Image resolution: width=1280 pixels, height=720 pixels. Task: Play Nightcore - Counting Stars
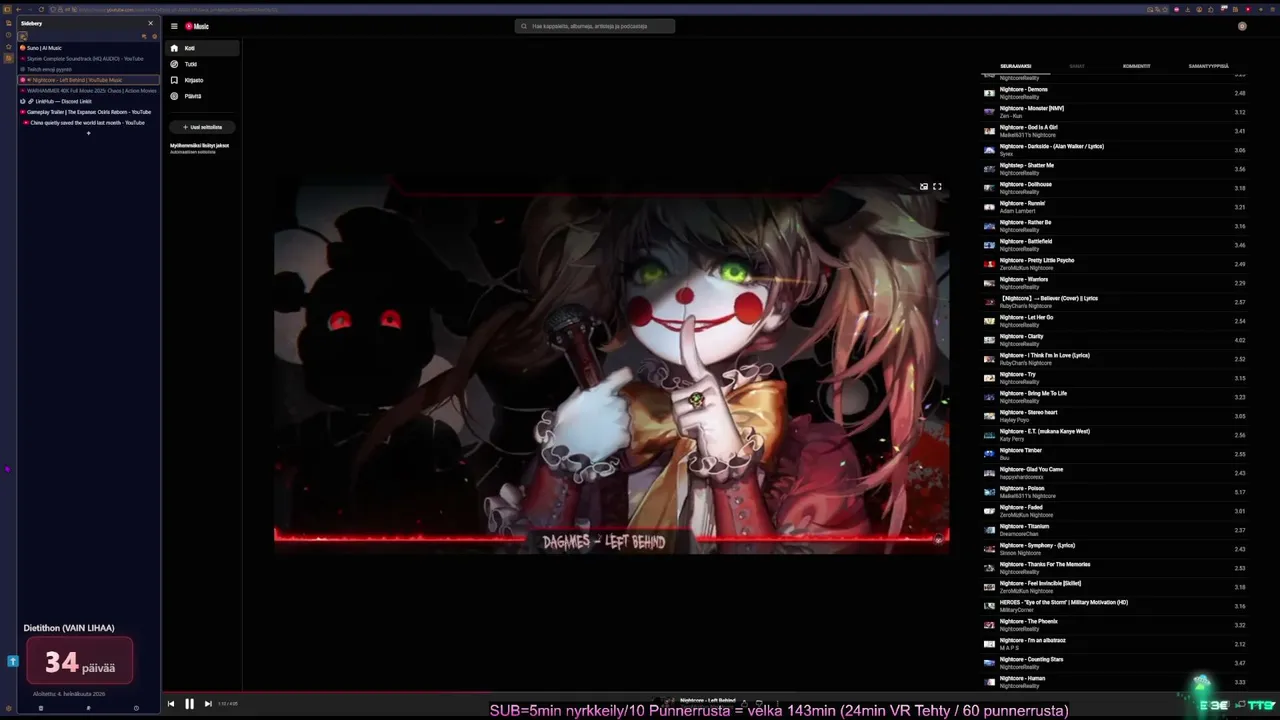[1115, 663]
